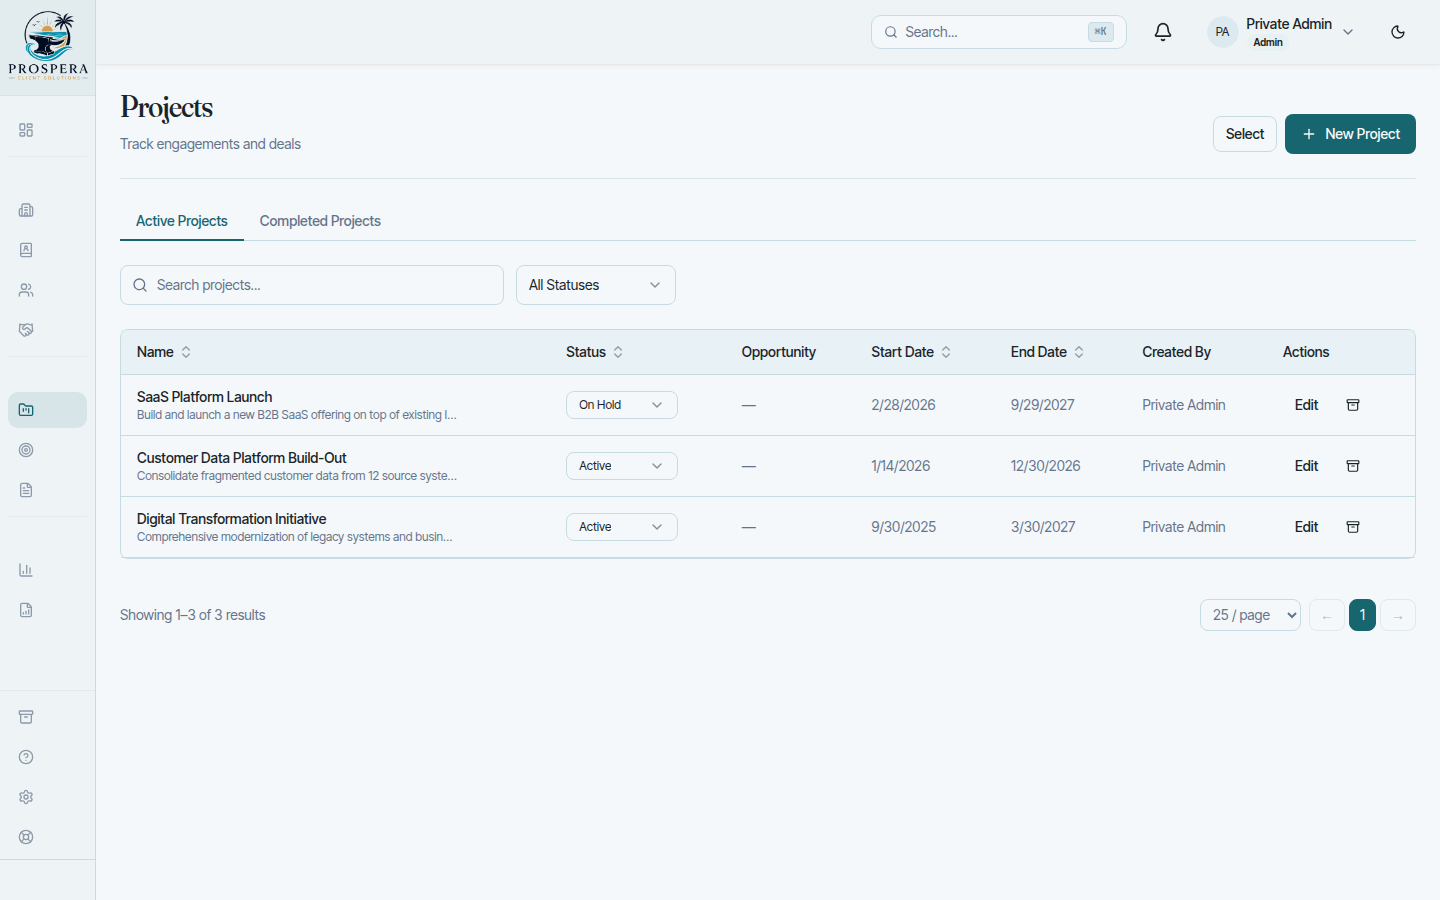Open the bar chart reports icon
The height and width of the screenshot is (900, 1440).
pyautogui.click(x=26, y=570)
